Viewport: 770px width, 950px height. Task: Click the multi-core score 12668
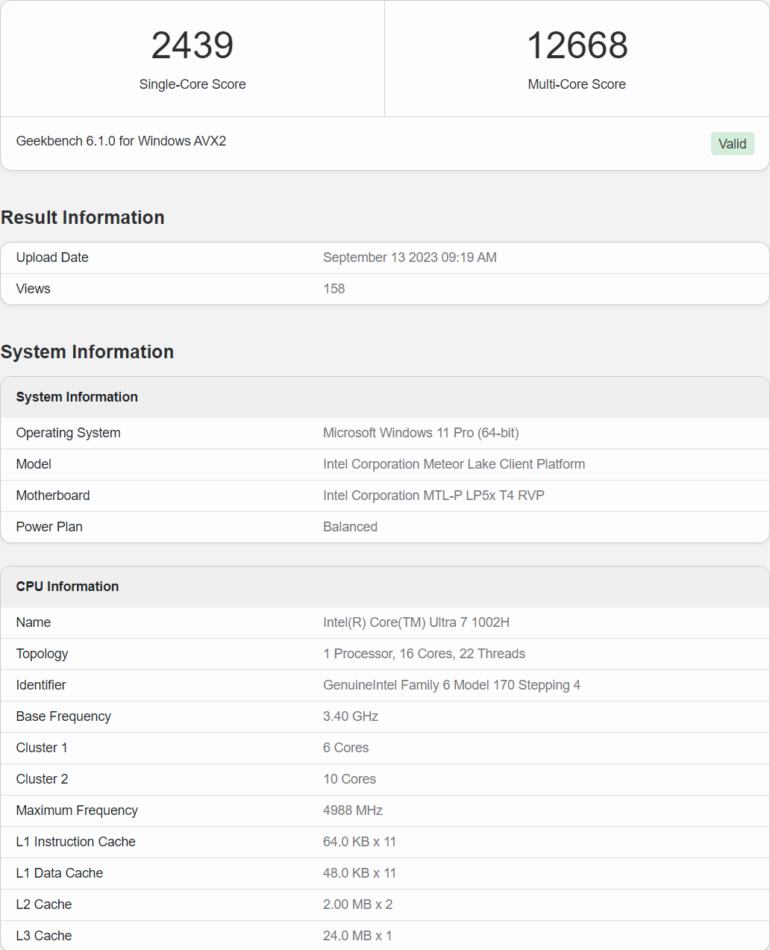[577, 45]
